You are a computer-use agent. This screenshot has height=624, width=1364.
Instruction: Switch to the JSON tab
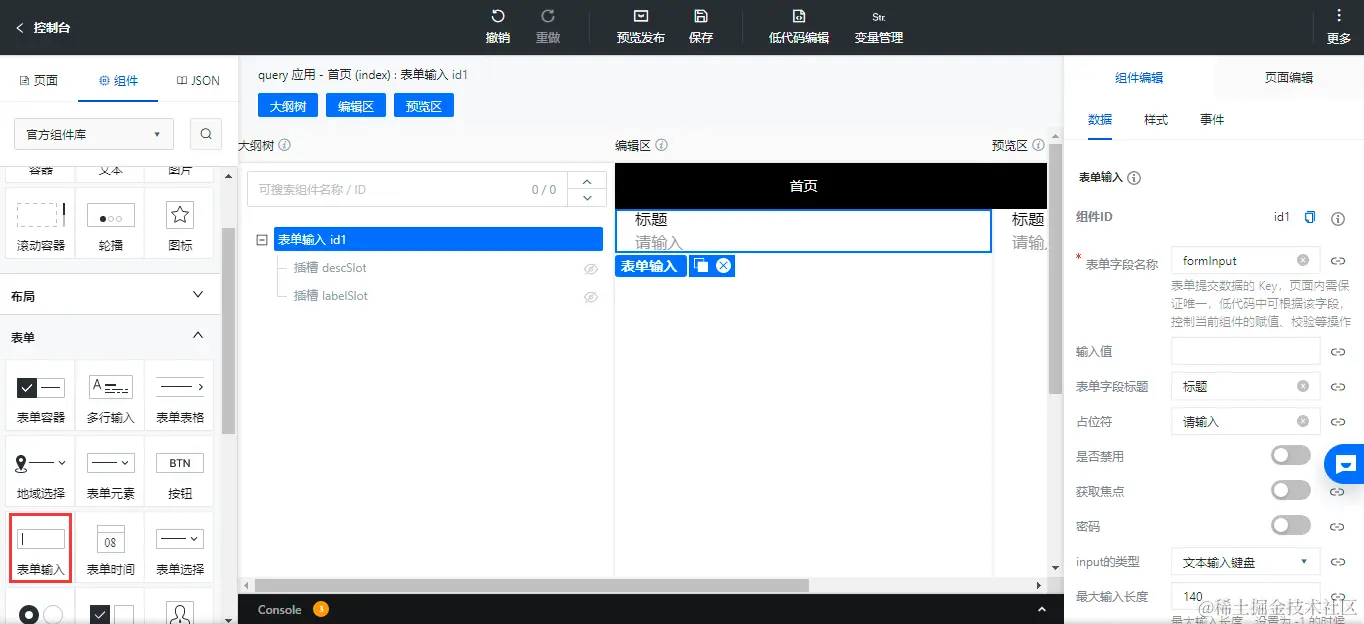click(x=198, y=80)
